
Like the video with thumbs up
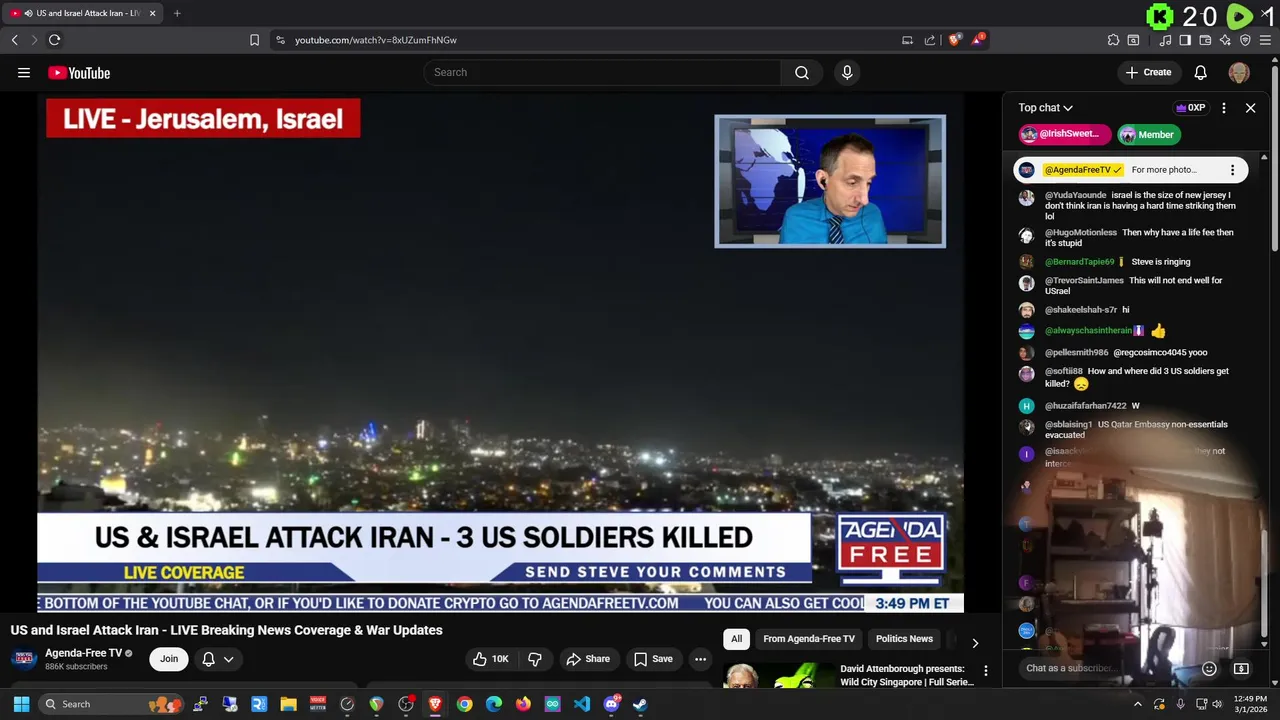click(490, 659)
